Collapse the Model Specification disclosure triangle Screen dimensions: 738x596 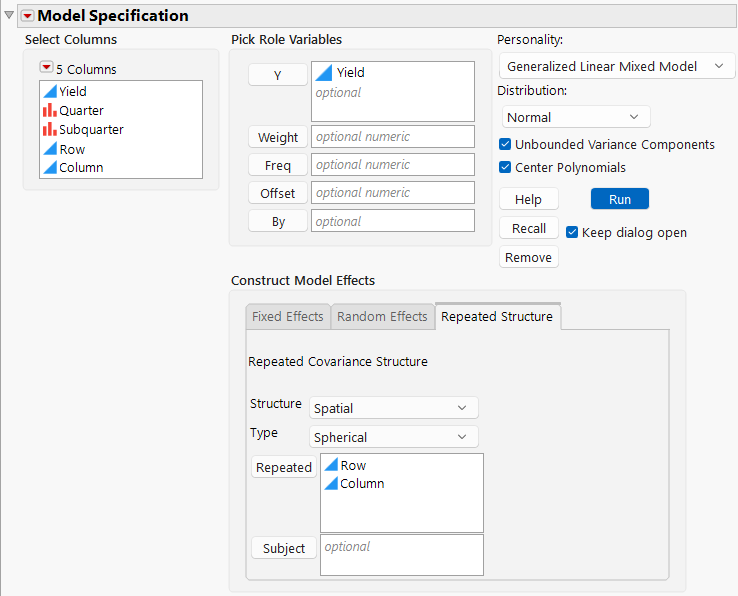click(10, 15)
